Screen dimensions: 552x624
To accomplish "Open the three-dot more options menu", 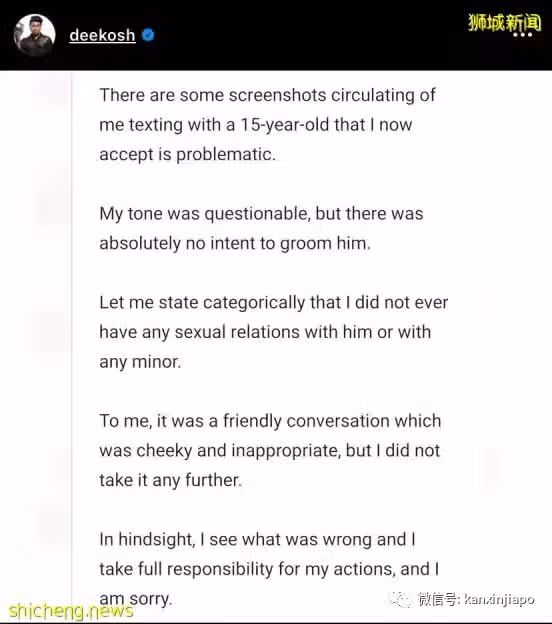I will coord(522,35).
